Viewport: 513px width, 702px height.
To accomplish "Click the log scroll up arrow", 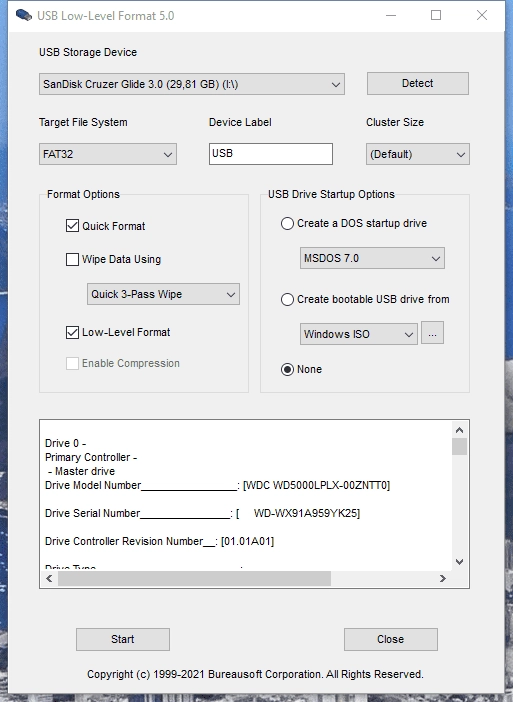I will point(459,430).
